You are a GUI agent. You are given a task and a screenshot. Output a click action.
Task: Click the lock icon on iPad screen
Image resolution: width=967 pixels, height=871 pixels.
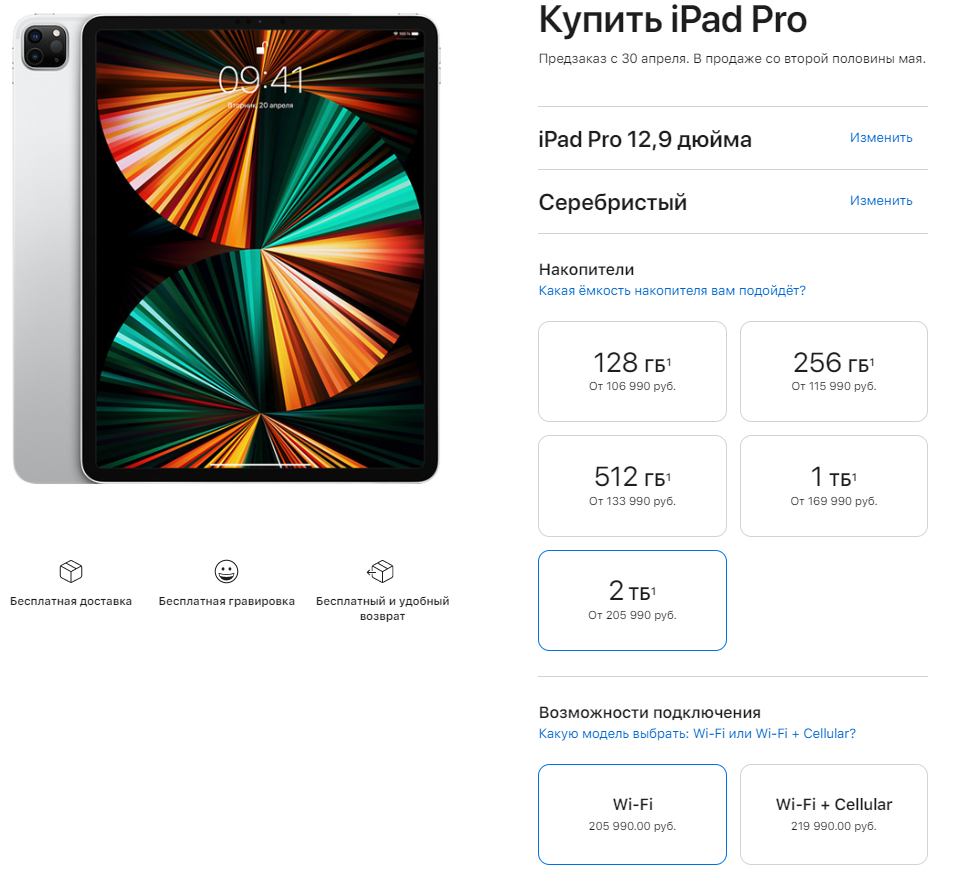click(x=261, y=48)
